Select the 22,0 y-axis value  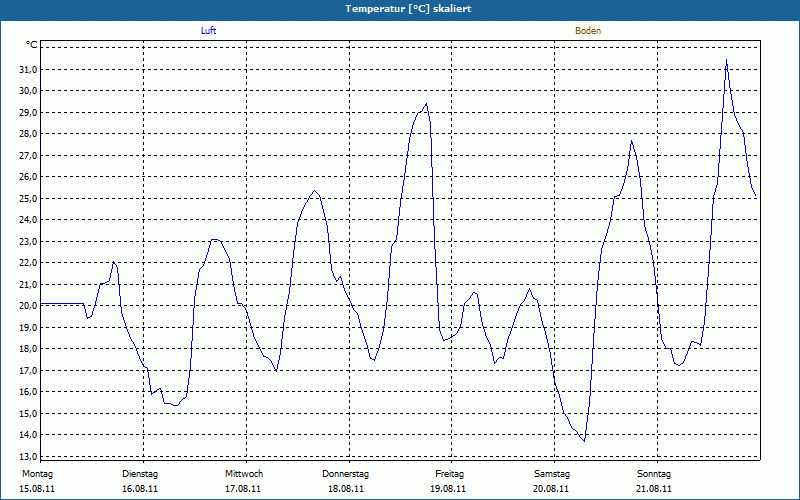pos(29,263)
